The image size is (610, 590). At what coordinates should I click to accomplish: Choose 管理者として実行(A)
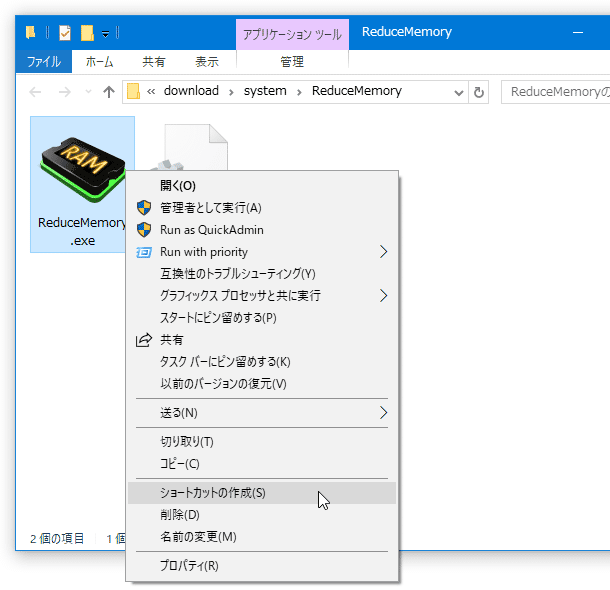262,208
